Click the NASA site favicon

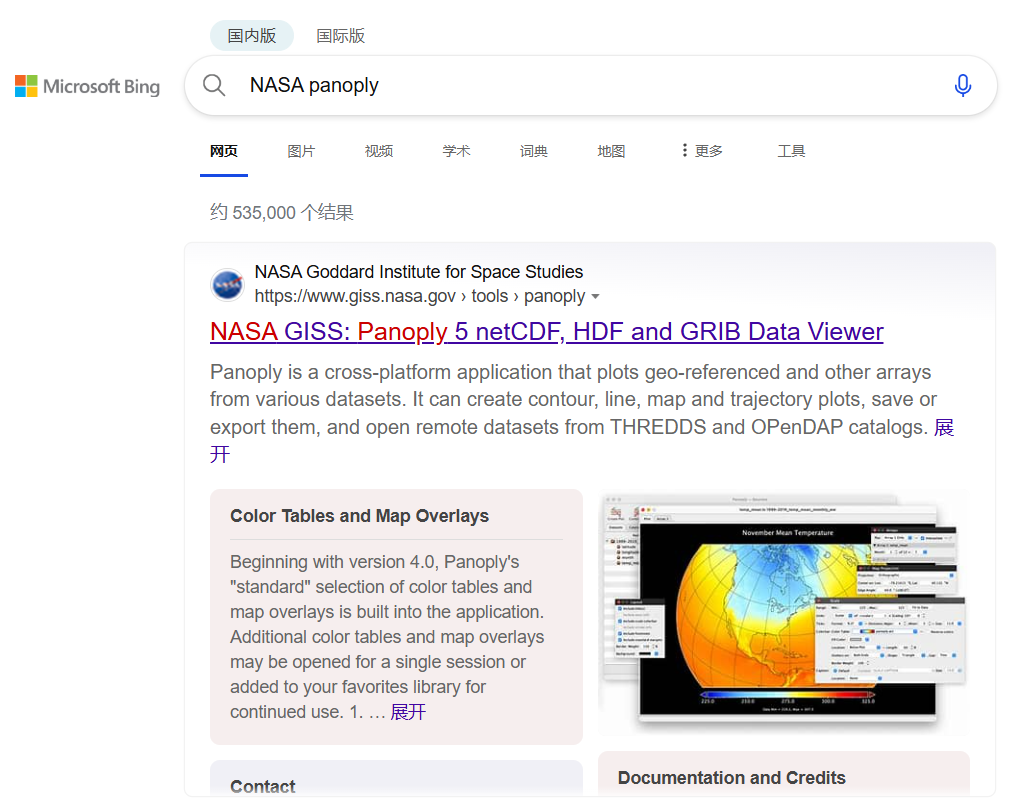227,285
